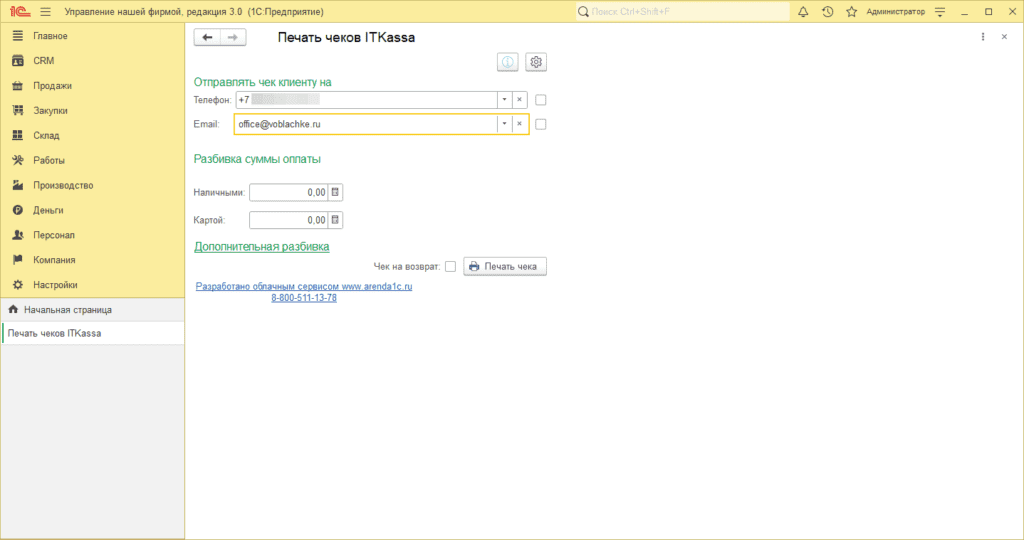Close the Печать чеков ITKassa form
The height and width of the screenshot is (540, 1024).
[1004, 37]
